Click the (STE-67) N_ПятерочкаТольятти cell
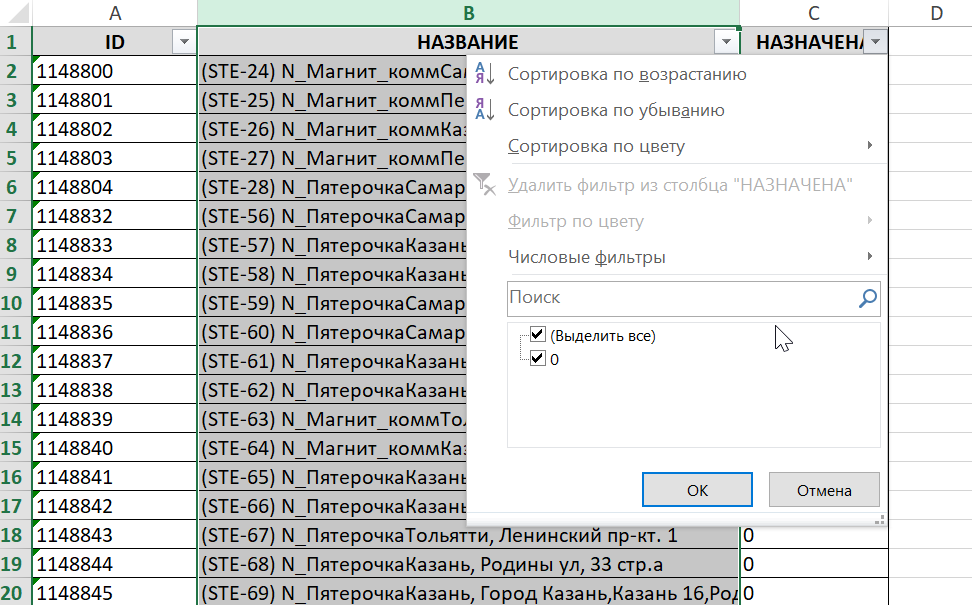Image resolution: width=972 pixels, height=605 pixels. pyautogui.click(x=469, y=534)
